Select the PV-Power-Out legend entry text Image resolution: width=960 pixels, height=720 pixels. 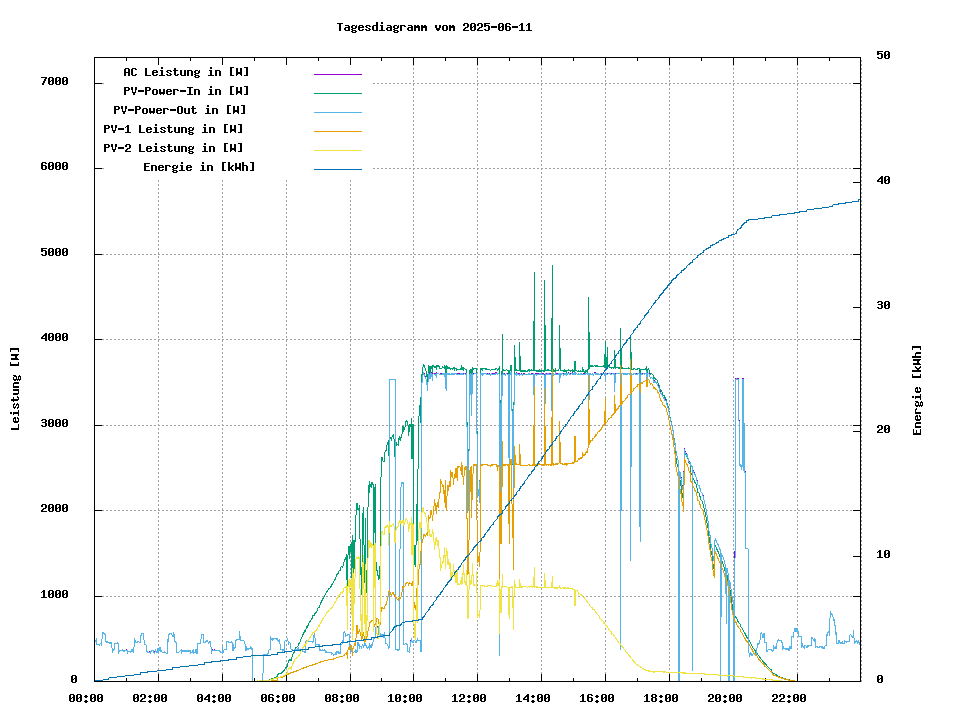pos(179,110)
